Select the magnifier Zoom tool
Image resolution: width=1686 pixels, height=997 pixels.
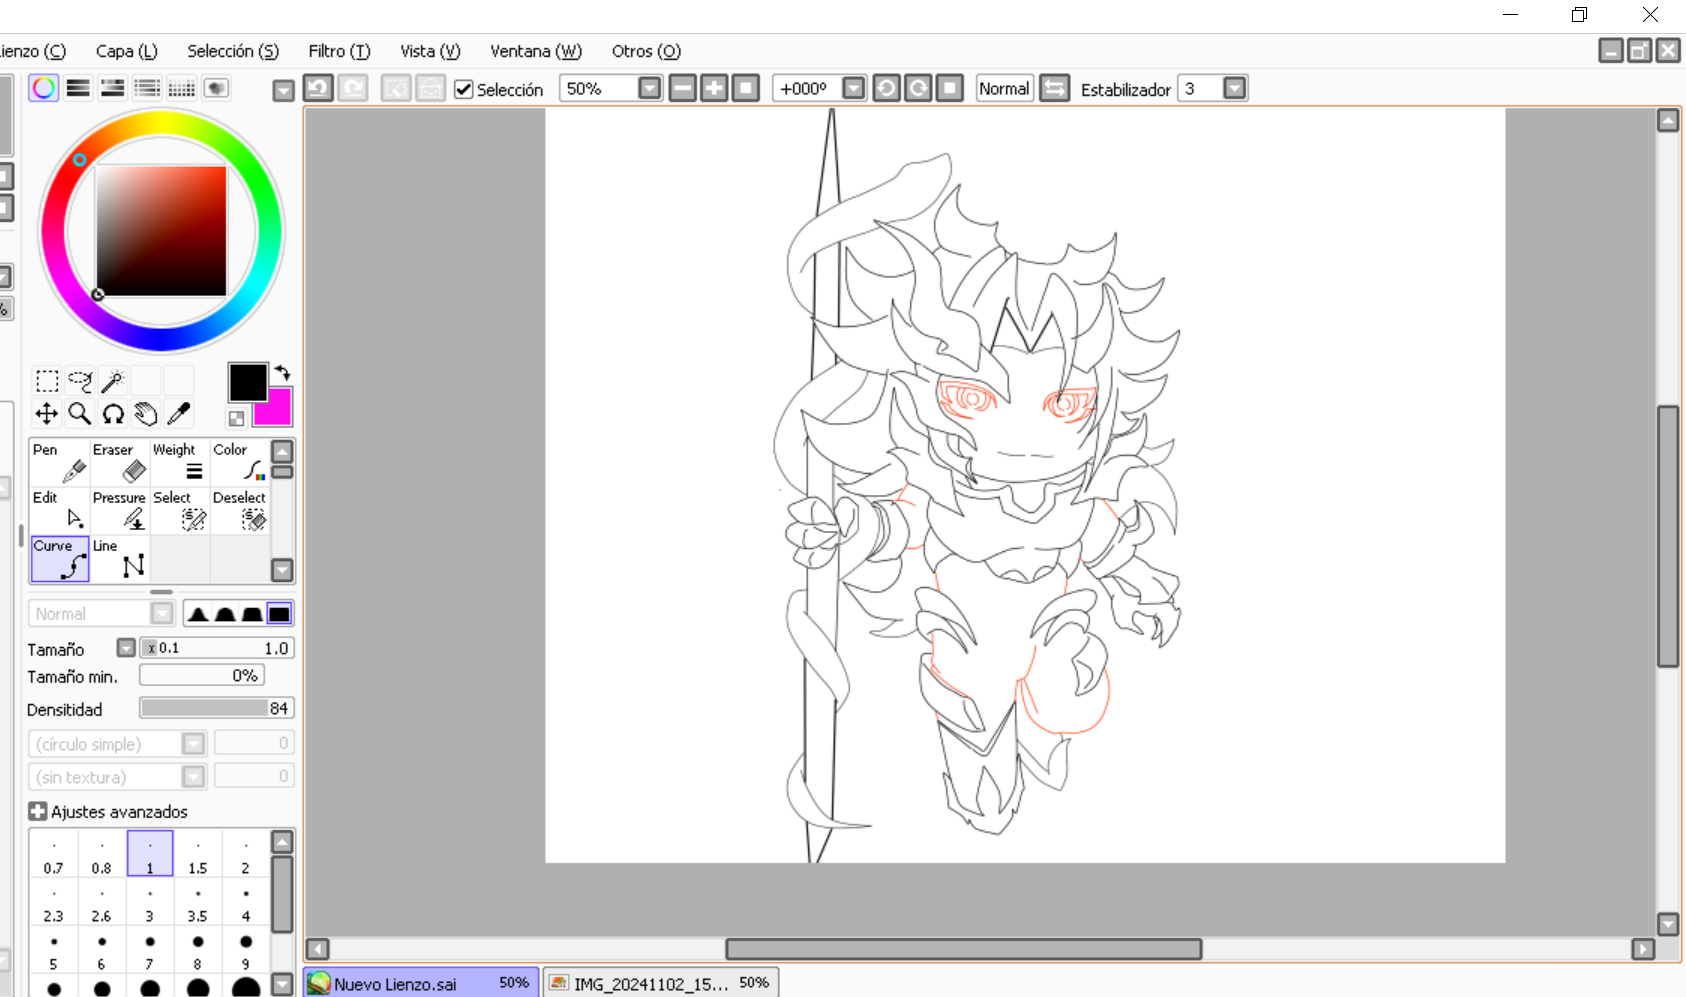[x=80, y=414]
